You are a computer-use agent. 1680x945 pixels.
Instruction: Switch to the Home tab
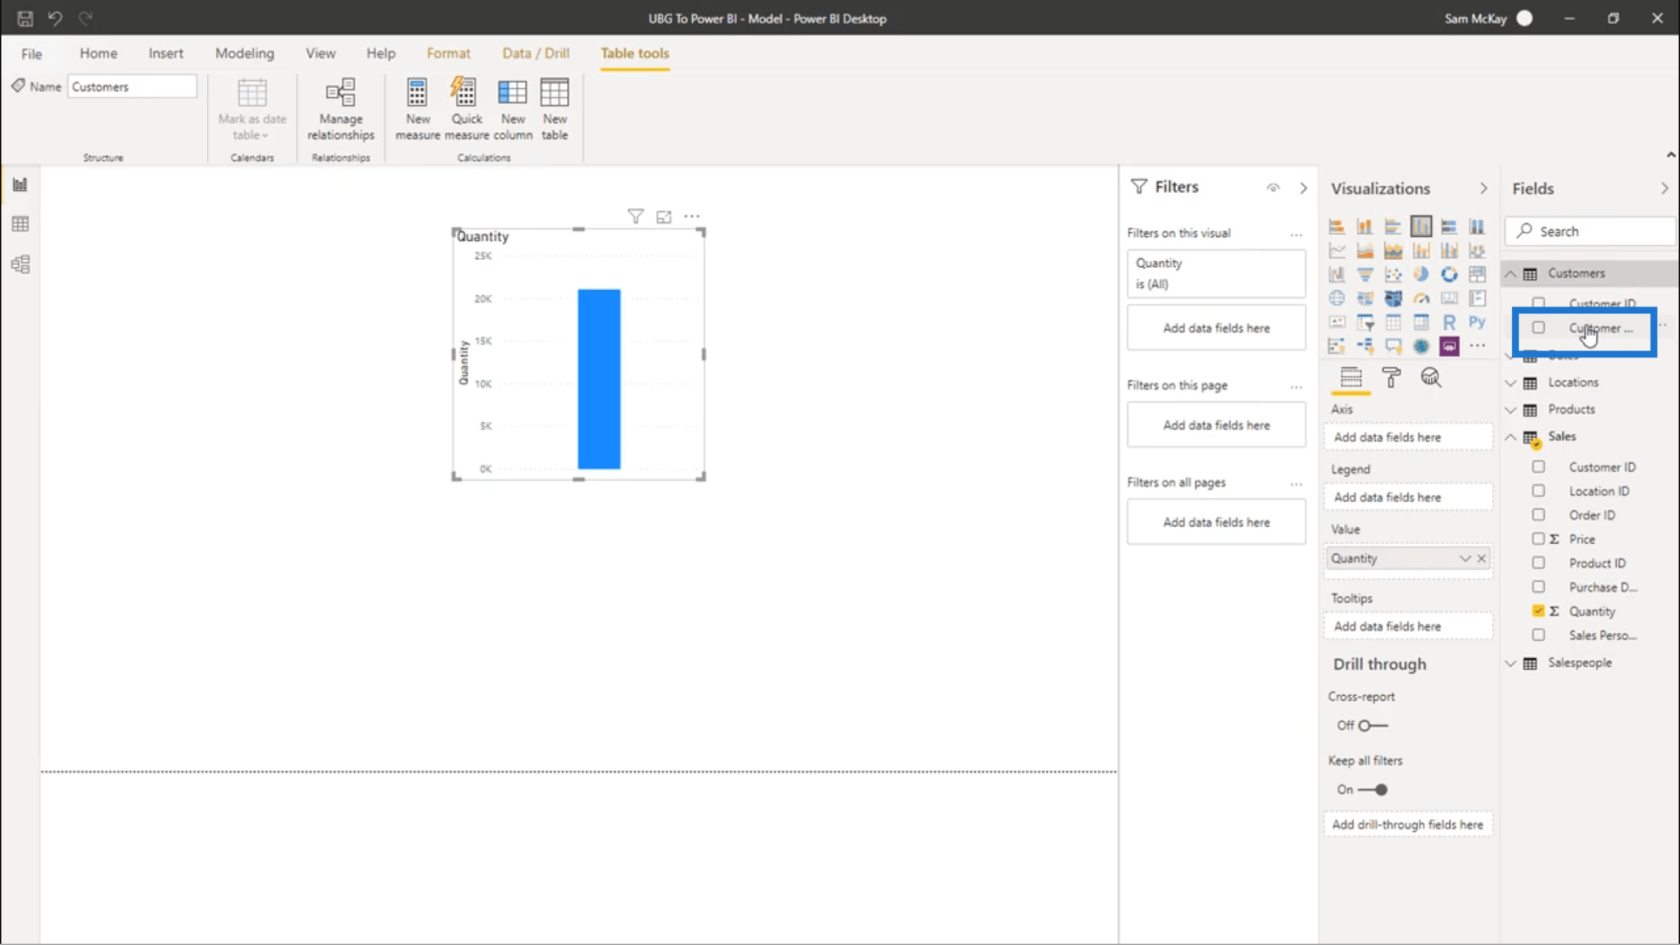point(98,53)
